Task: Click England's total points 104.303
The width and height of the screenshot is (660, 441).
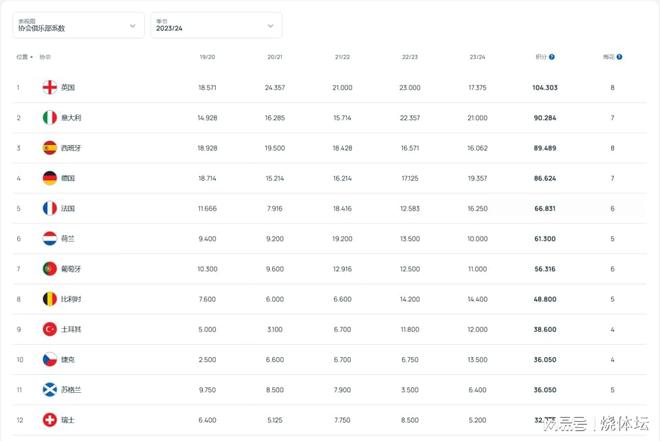Action: (x=545, y=88)
